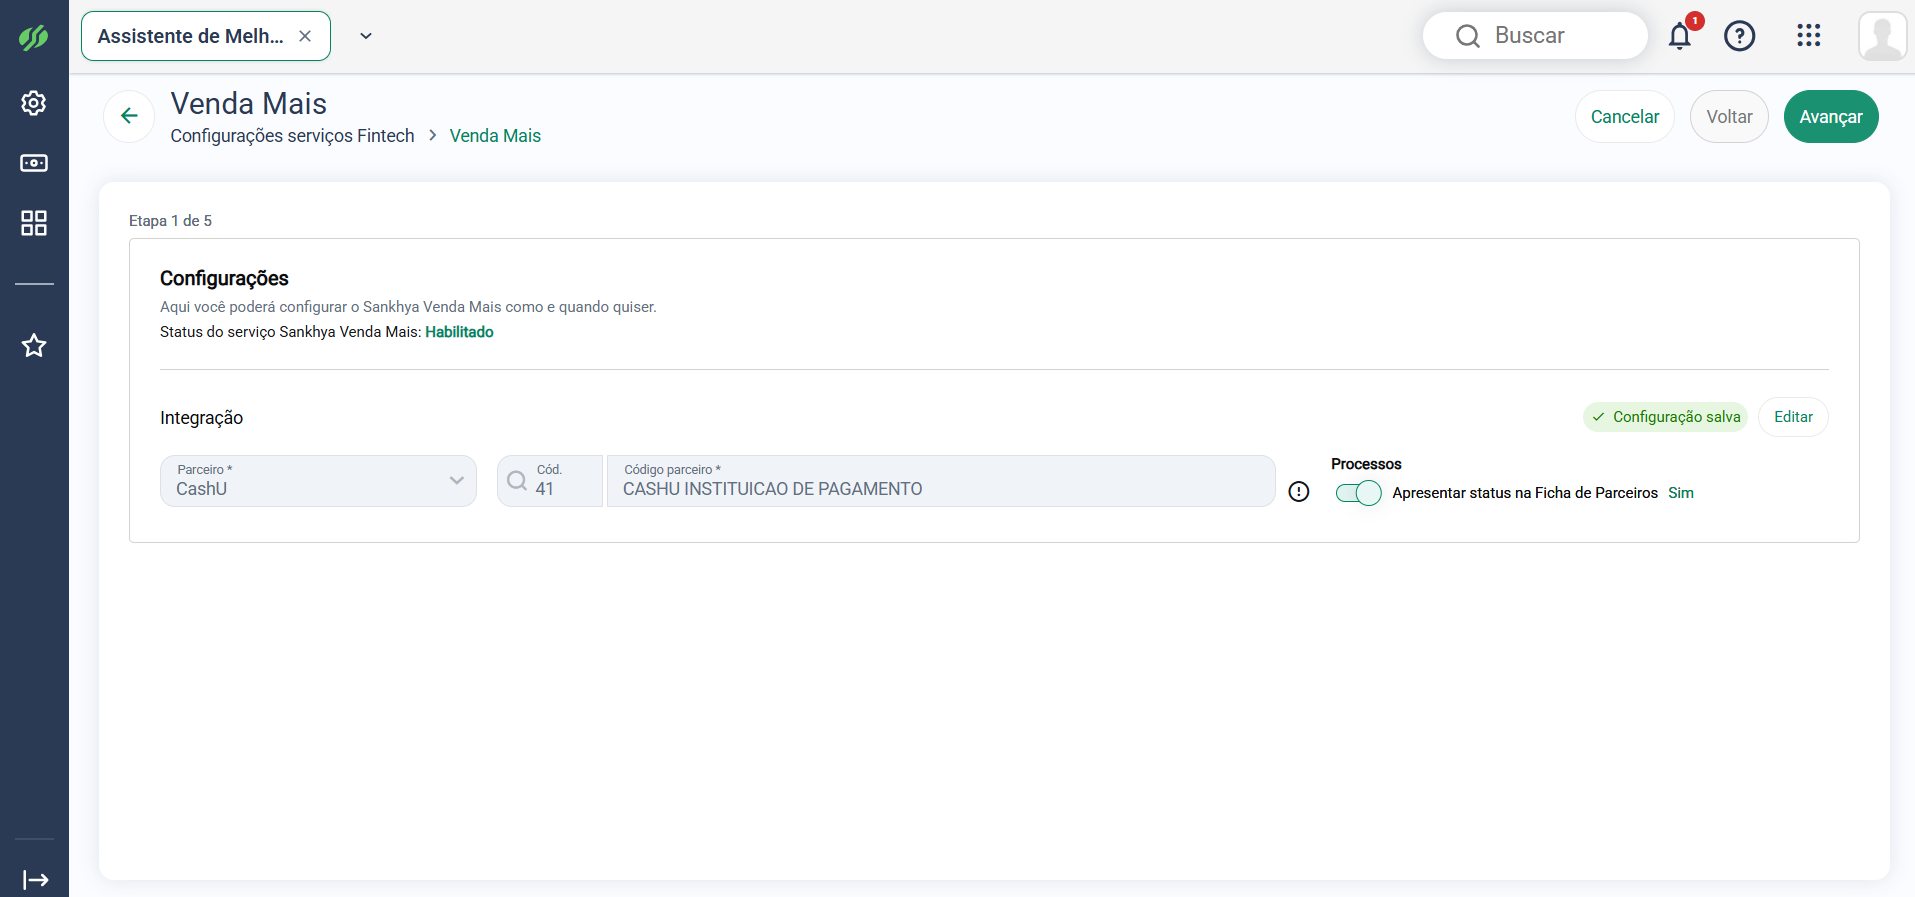Open favorites star in sidebar
This screenshot has height=897, width=1915.
coord(34,346)
